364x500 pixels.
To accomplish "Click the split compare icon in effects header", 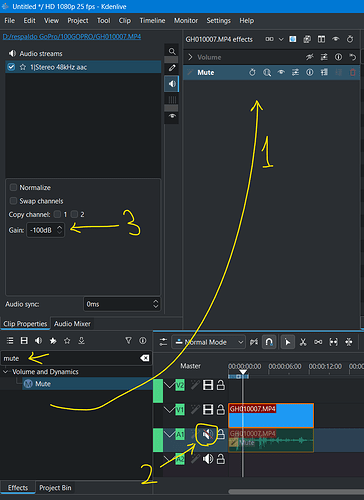I will point(269,39).
